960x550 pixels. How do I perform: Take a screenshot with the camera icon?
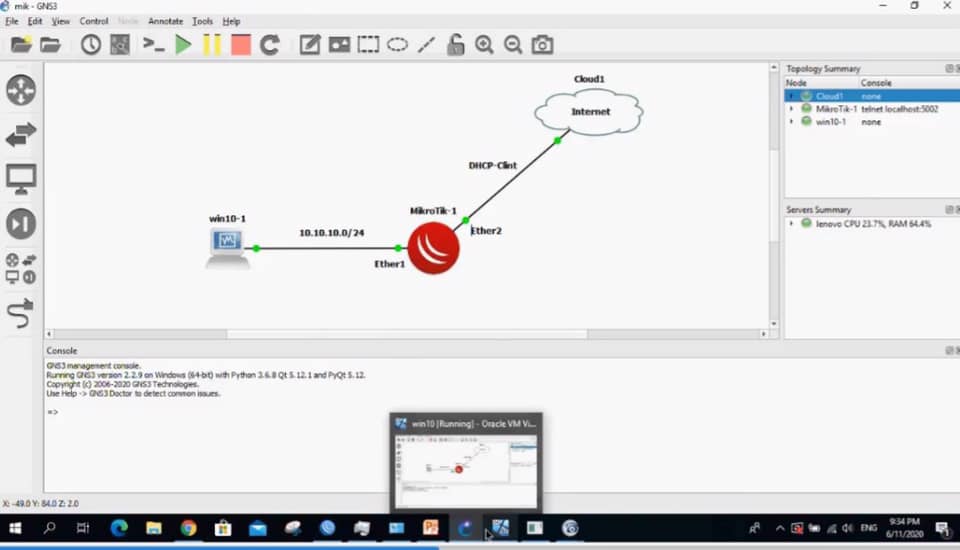click(x=542, y=44)
